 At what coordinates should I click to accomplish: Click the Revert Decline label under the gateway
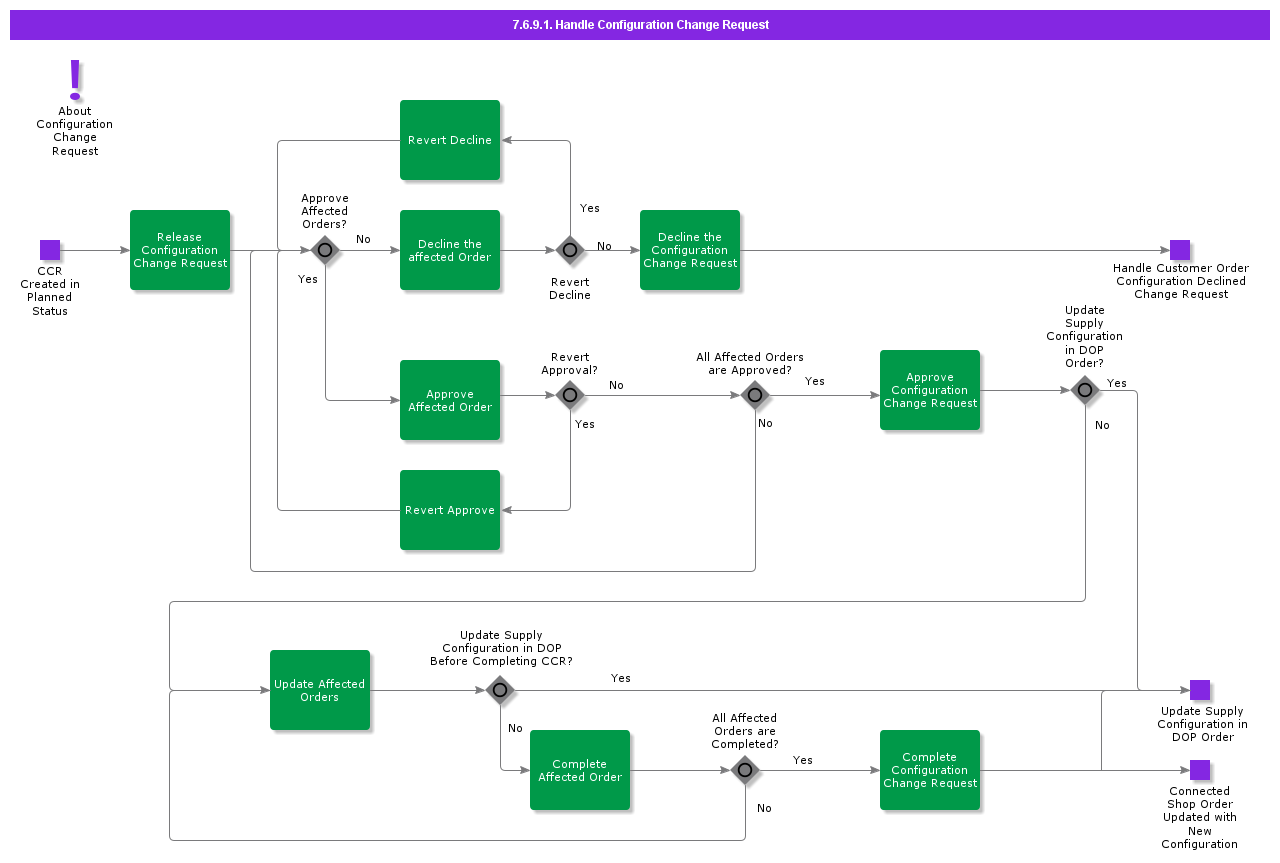570,289
